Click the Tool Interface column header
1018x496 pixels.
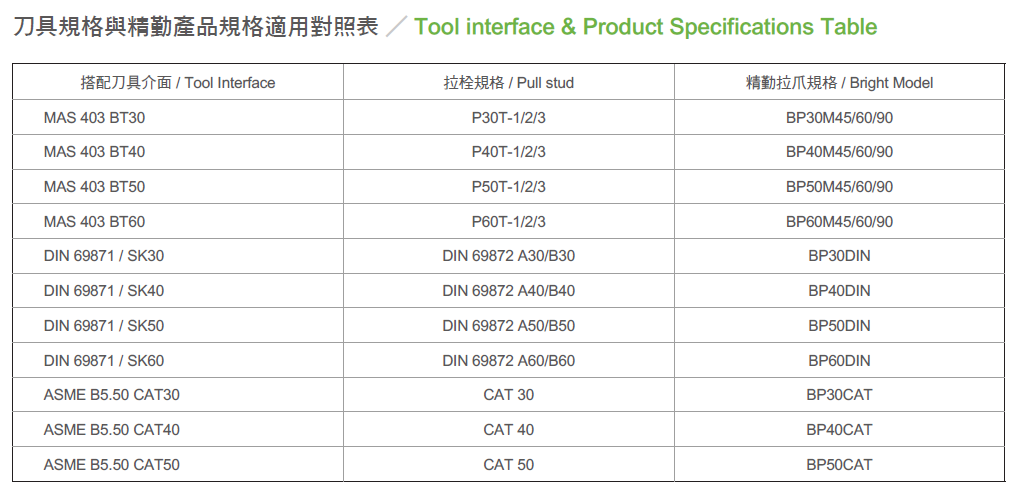point(177,83)
